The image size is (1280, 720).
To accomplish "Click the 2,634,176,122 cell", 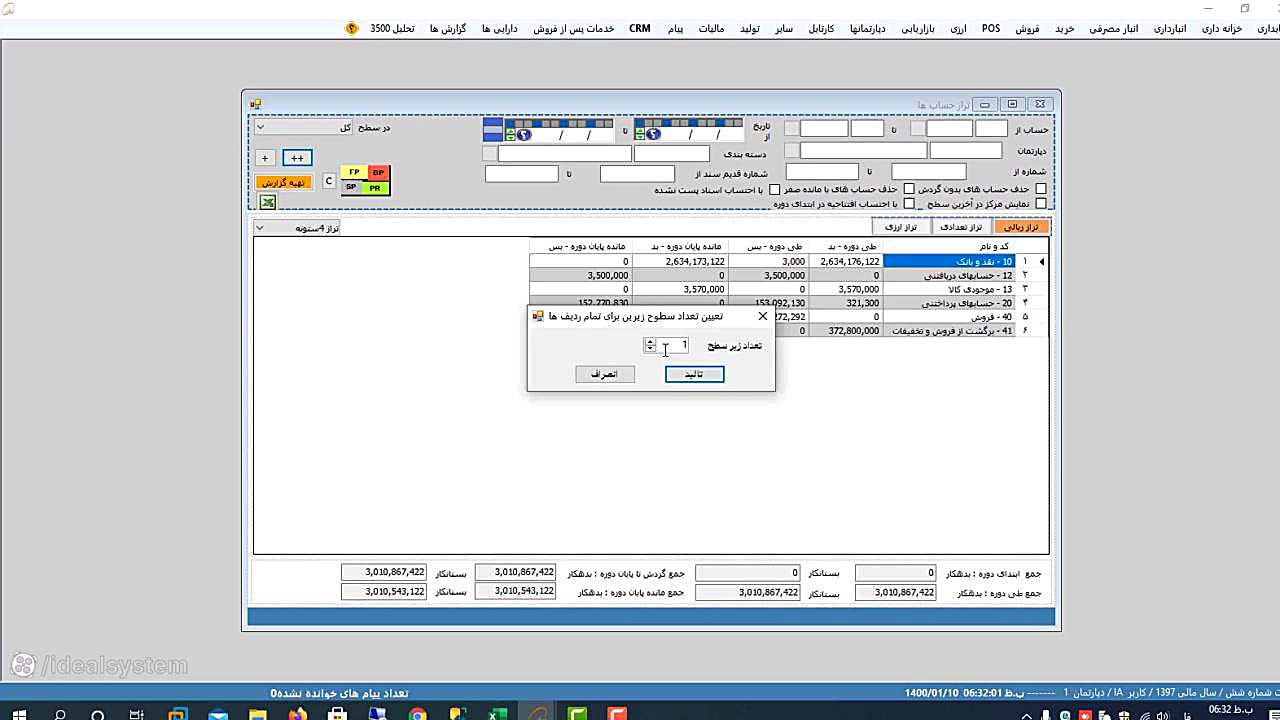I will coord(846,262).
